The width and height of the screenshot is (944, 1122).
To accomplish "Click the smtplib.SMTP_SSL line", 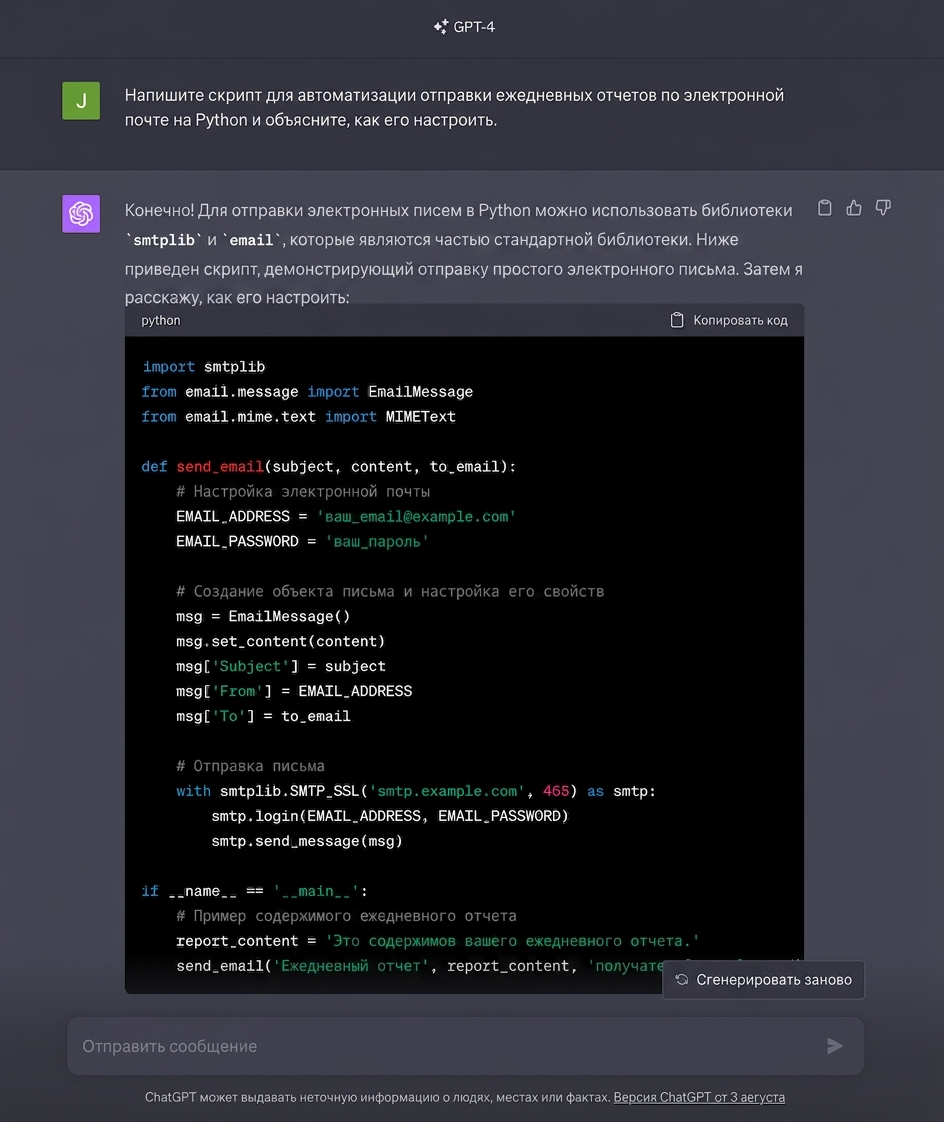I will coord(416,791).
